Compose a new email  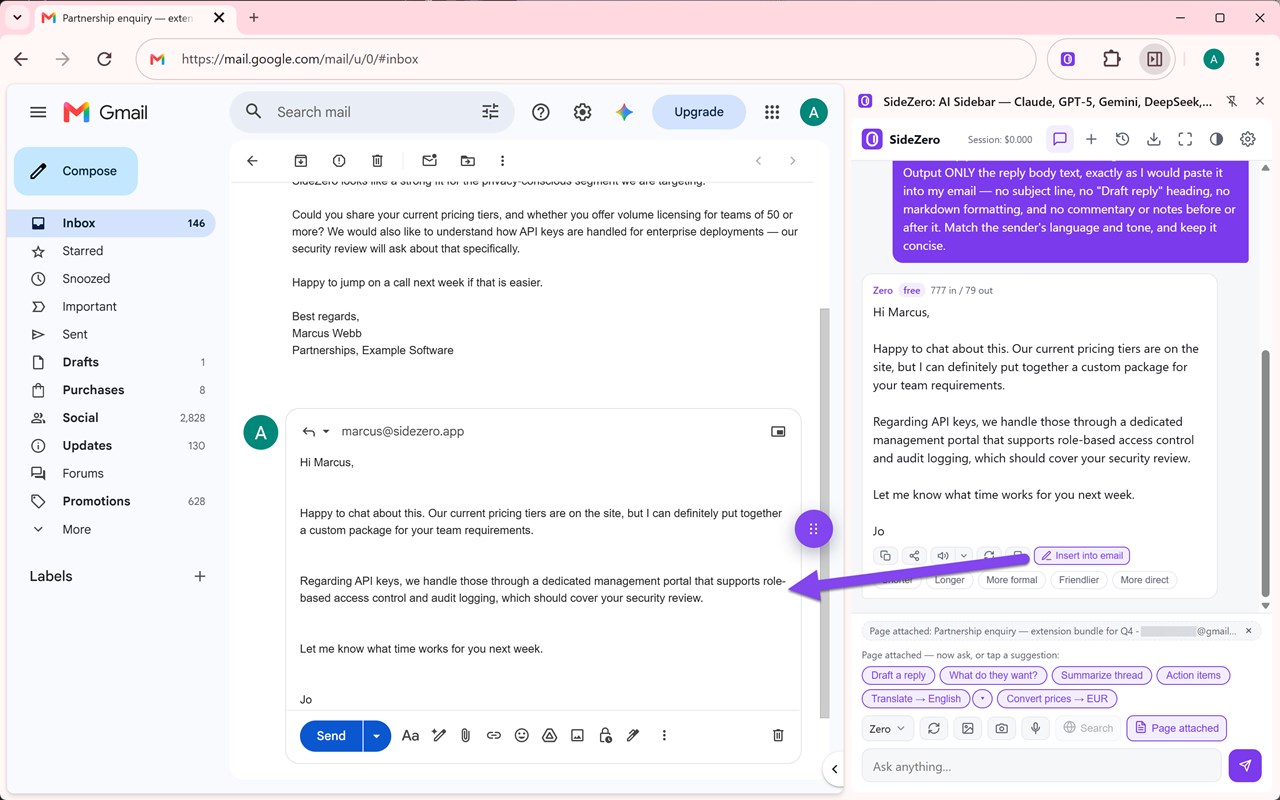point(76,171)
